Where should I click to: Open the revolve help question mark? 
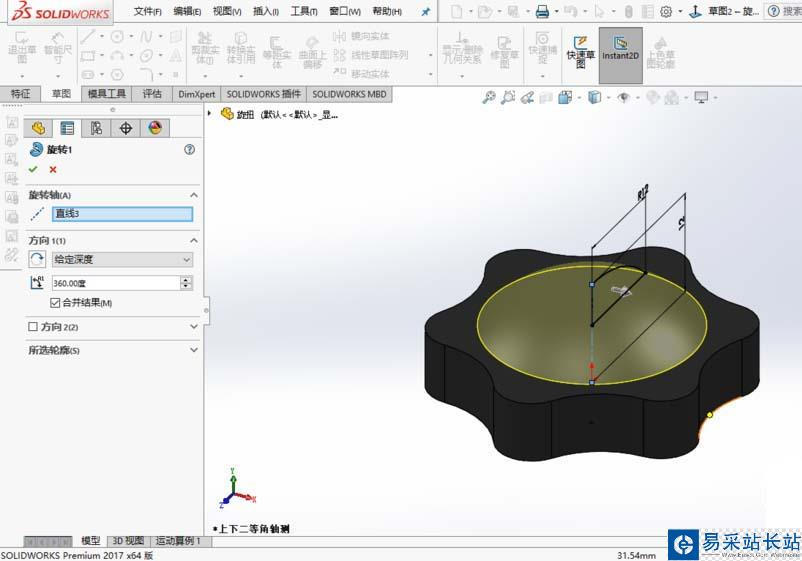point(189,149)
